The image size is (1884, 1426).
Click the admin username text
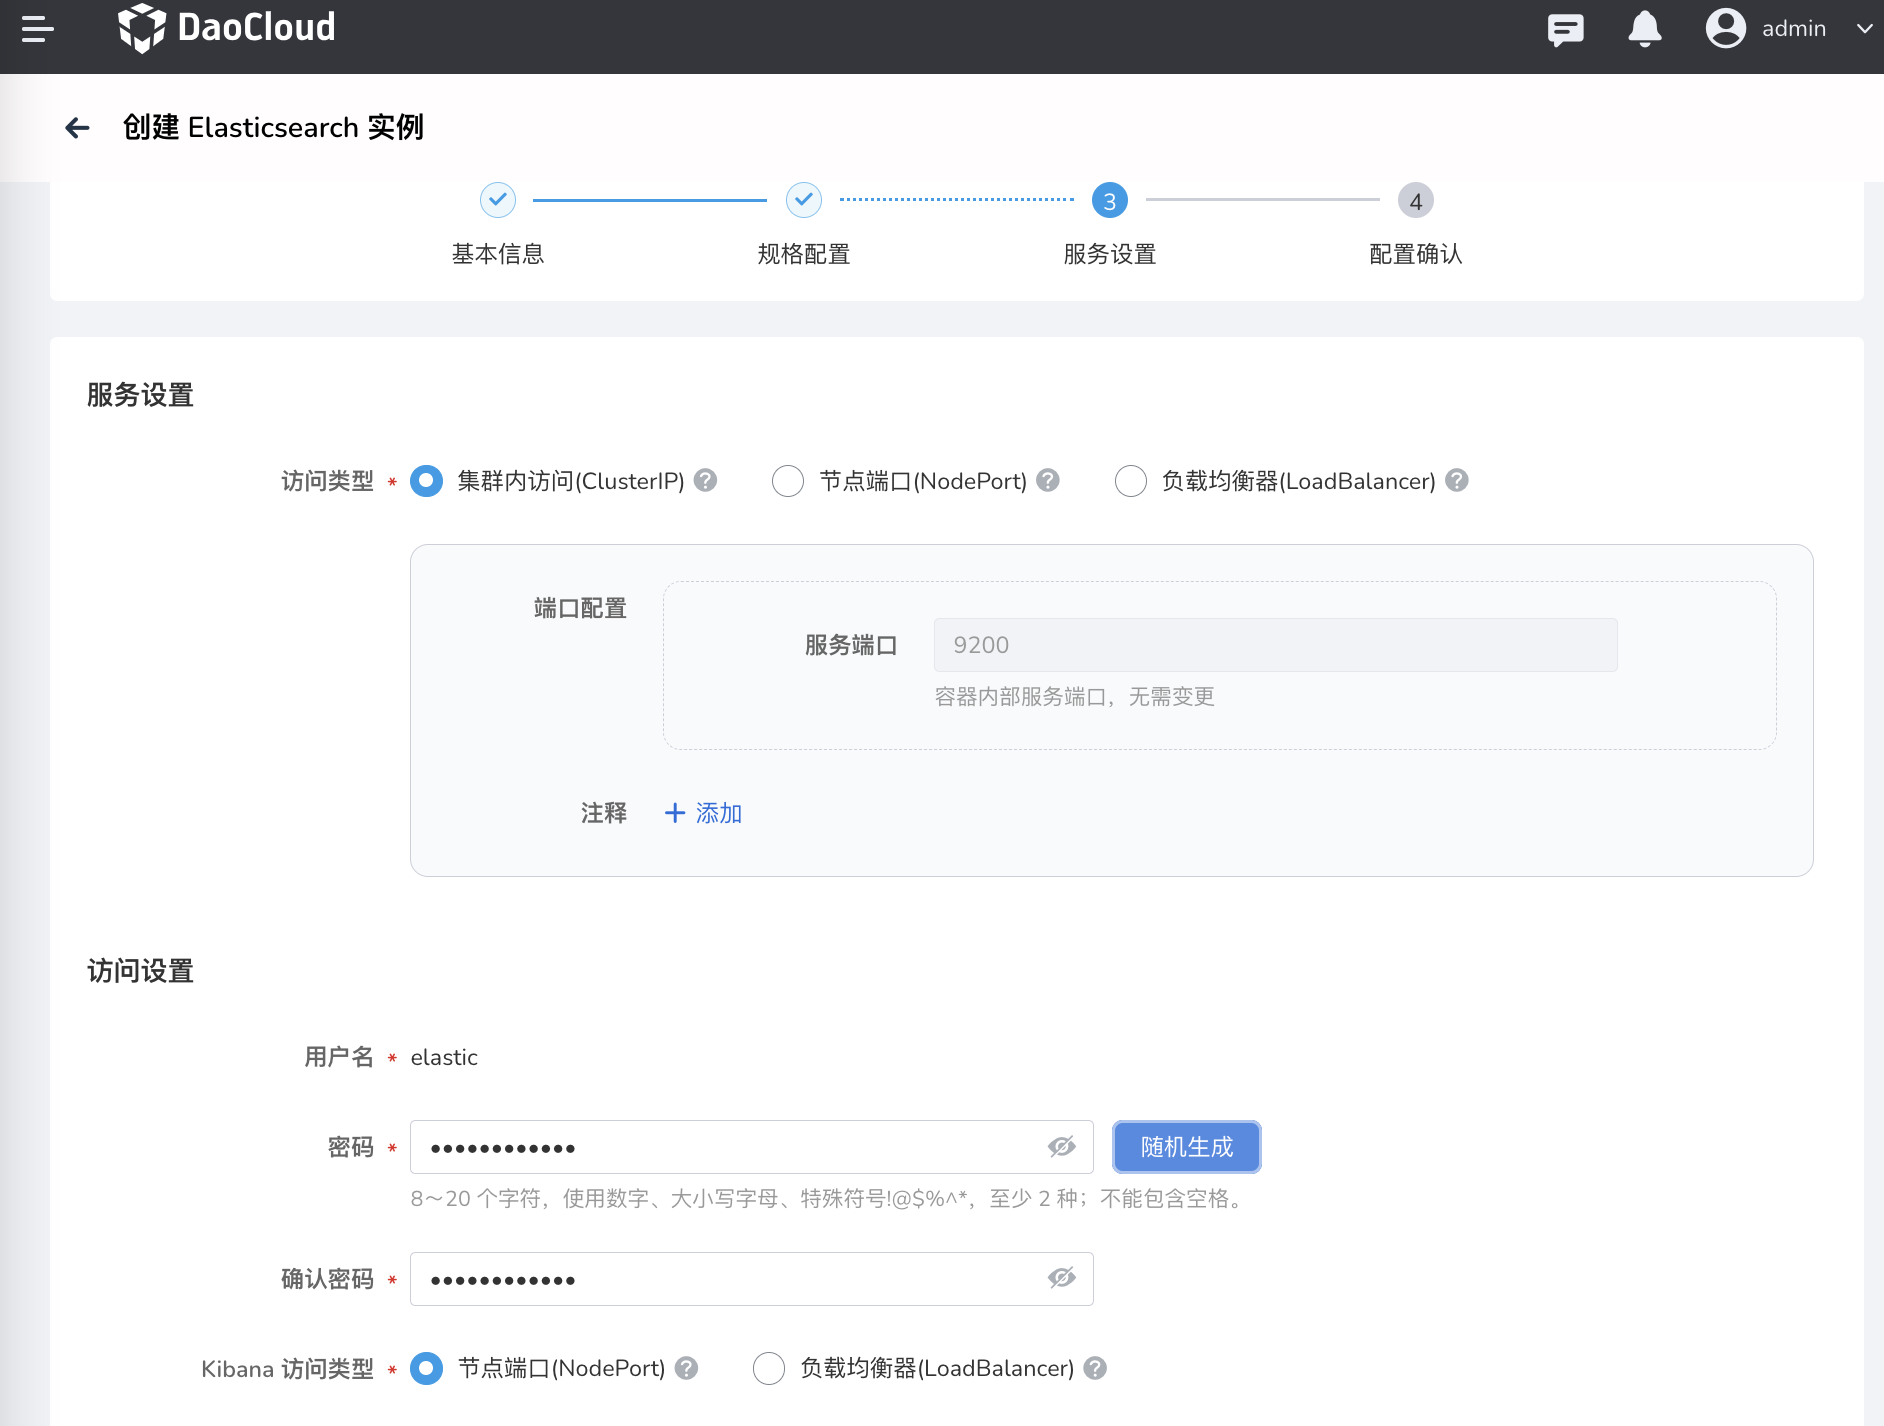click(x=1794, y=29)
